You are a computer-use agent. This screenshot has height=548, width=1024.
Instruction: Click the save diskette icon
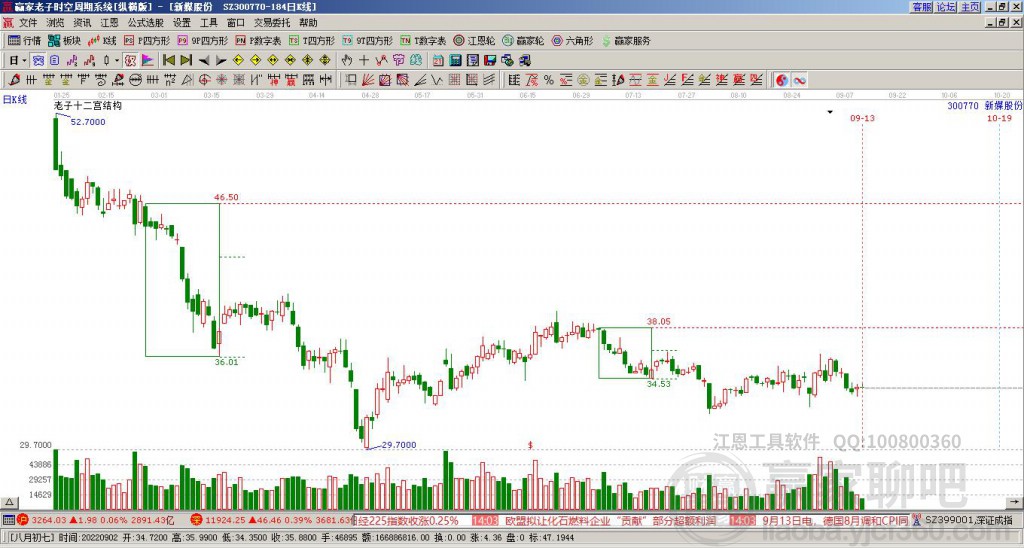(x=490, y=61)
